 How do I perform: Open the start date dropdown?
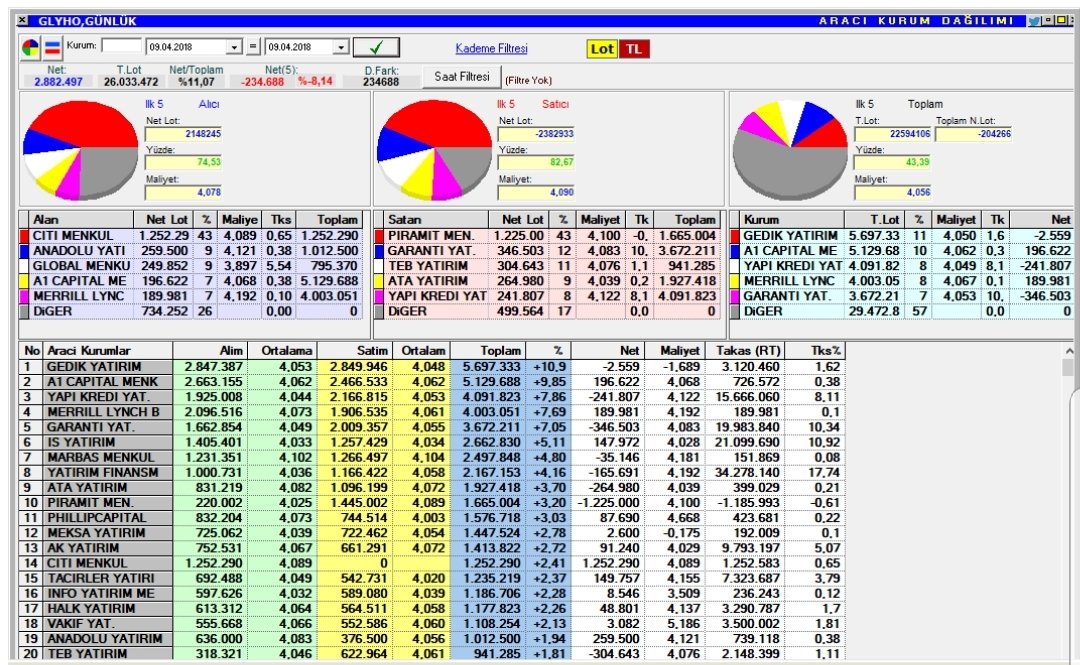(235, 47)
